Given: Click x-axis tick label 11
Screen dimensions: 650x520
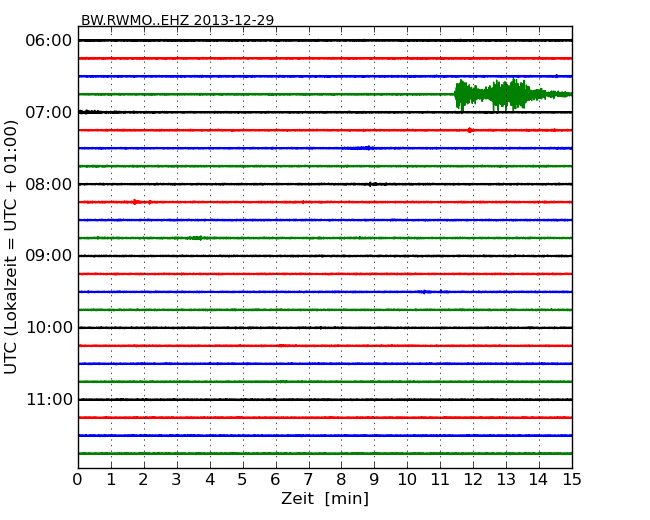Looking at the screenshot, I should tap(440, 480).
